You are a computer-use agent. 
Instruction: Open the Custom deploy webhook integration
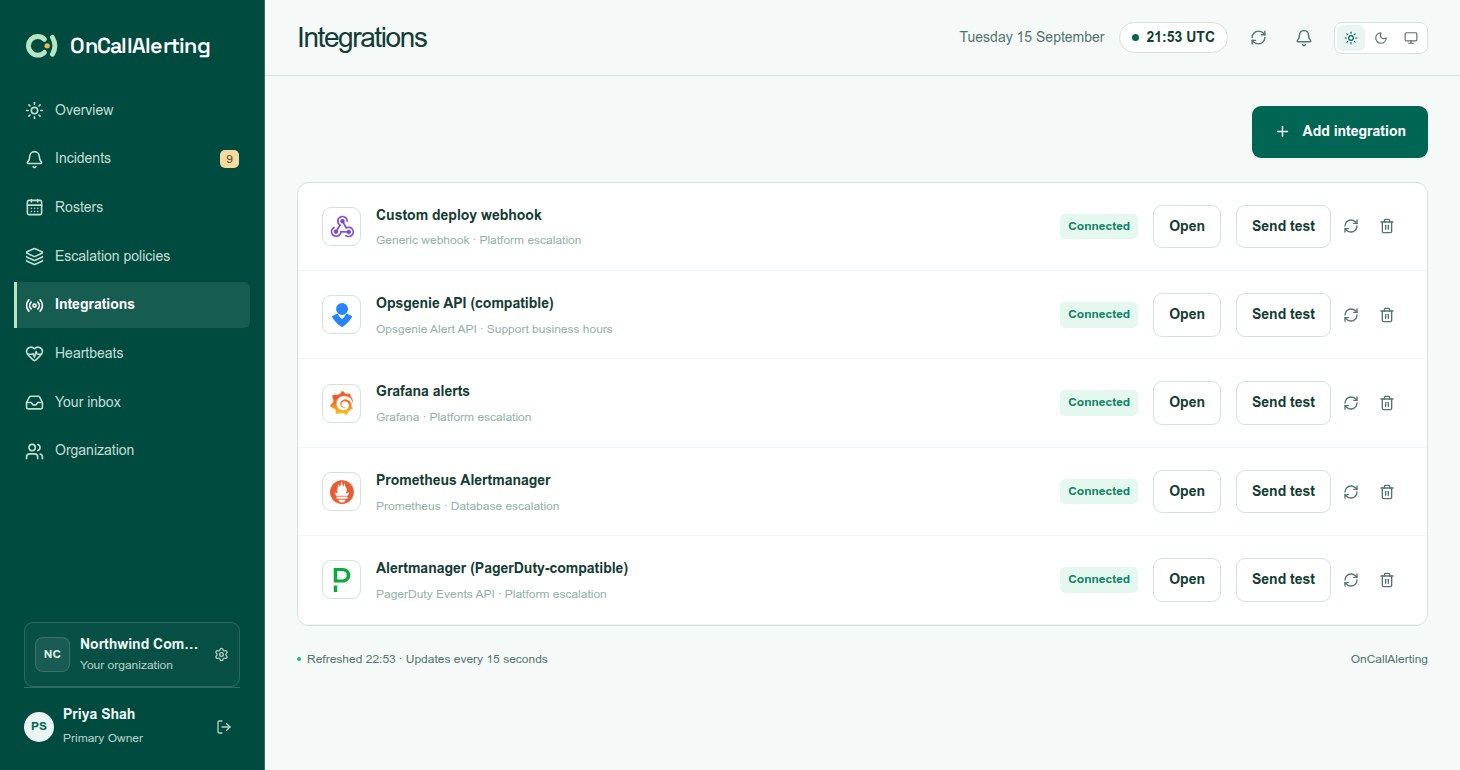point(1187,226)
